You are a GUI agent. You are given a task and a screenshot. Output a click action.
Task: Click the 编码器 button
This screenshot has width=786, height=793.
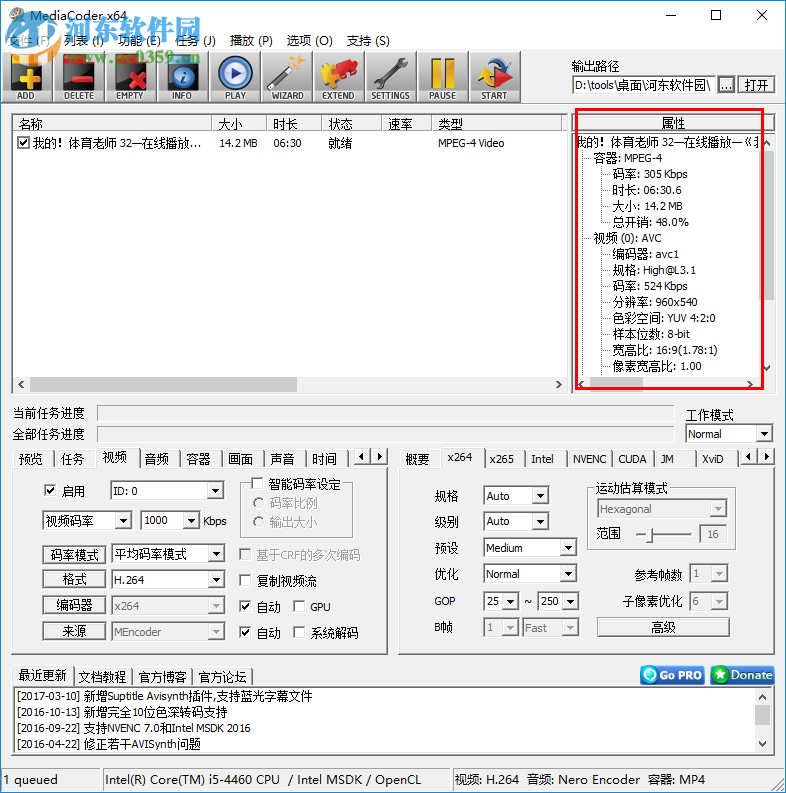(x=74, y=605)
